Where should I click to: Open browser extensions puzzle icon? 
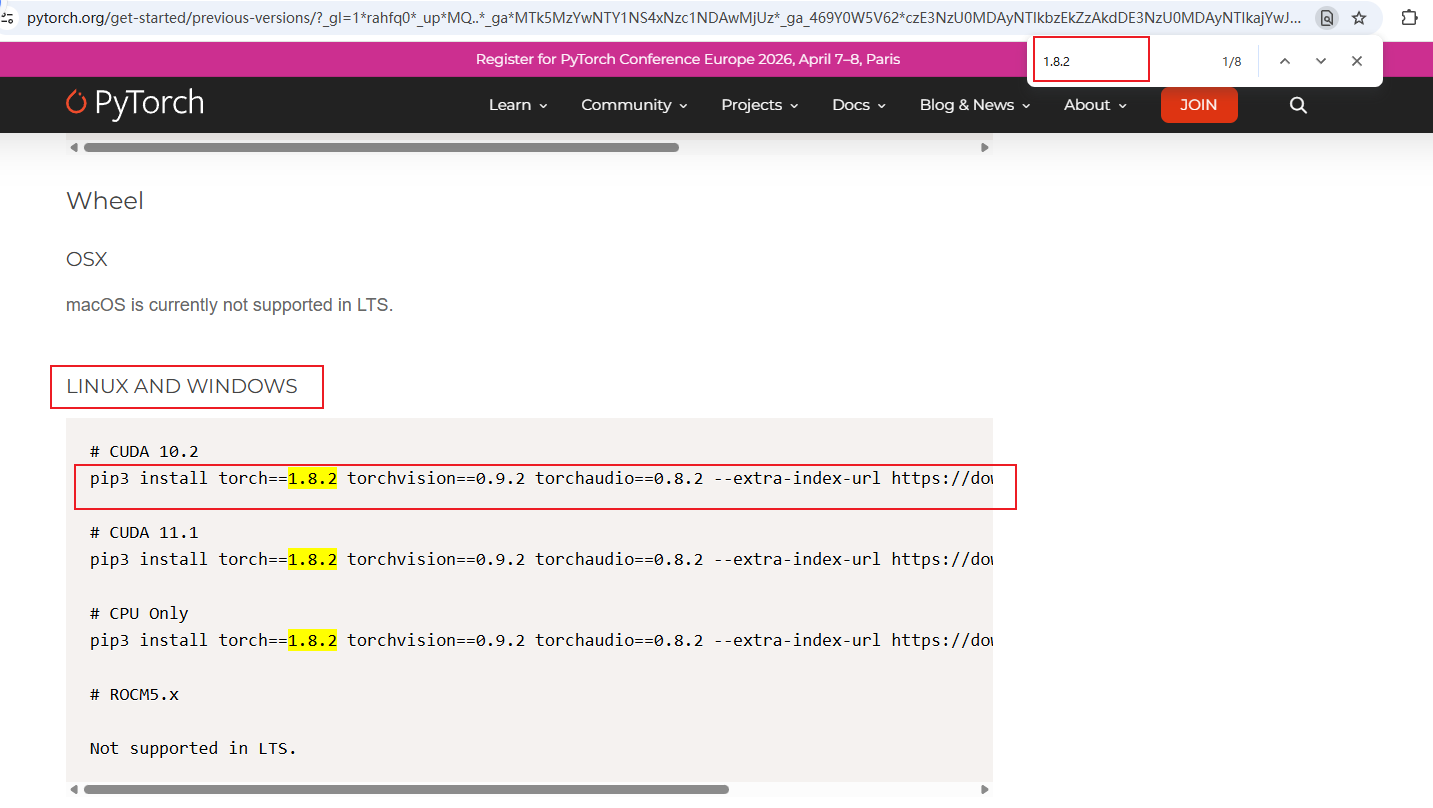click(x=1409, y=17)
